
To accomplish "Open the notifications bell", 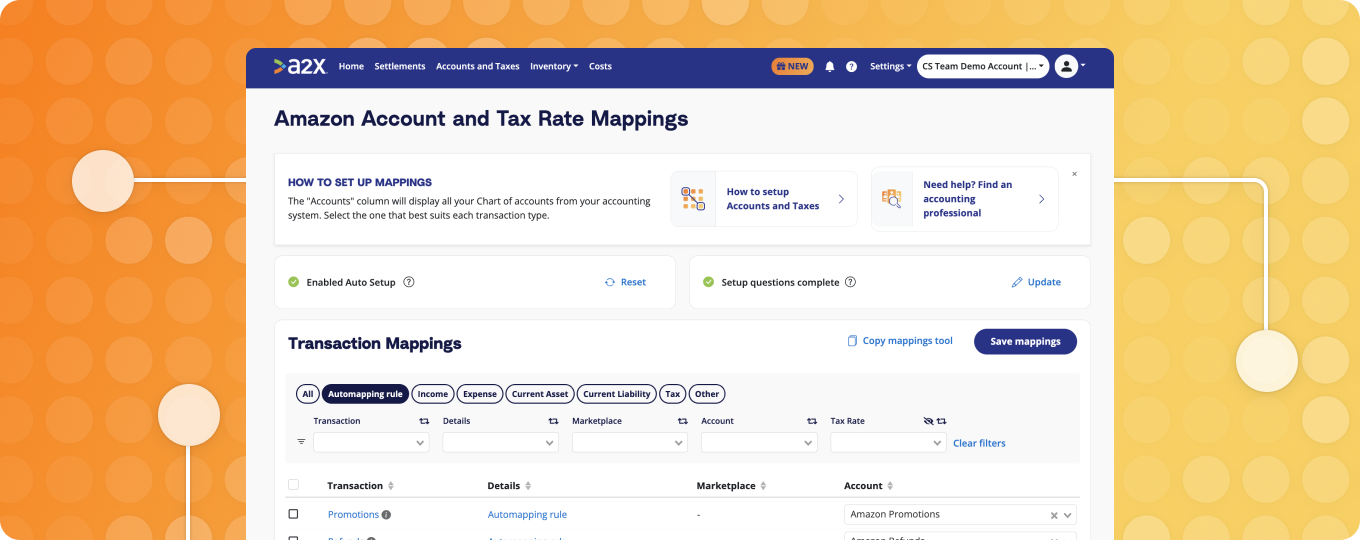I will click(829, 67).
